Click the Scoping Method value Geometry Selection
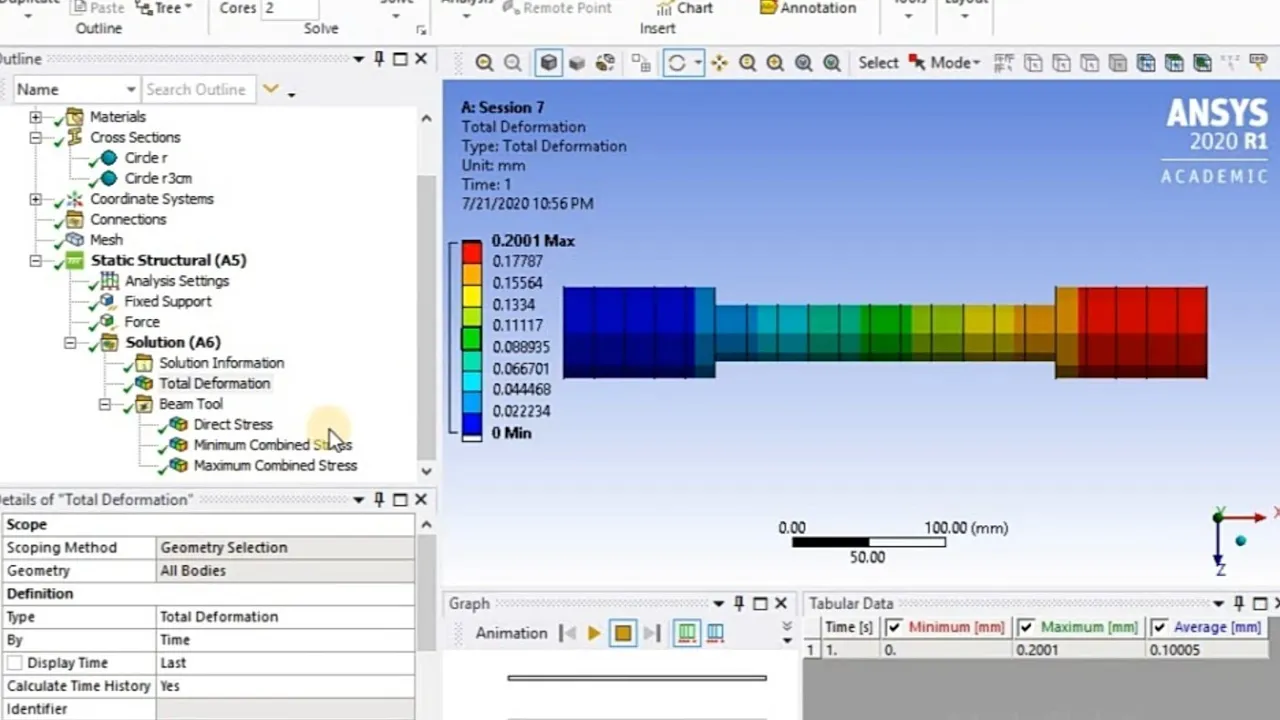 tap(285, 548)
